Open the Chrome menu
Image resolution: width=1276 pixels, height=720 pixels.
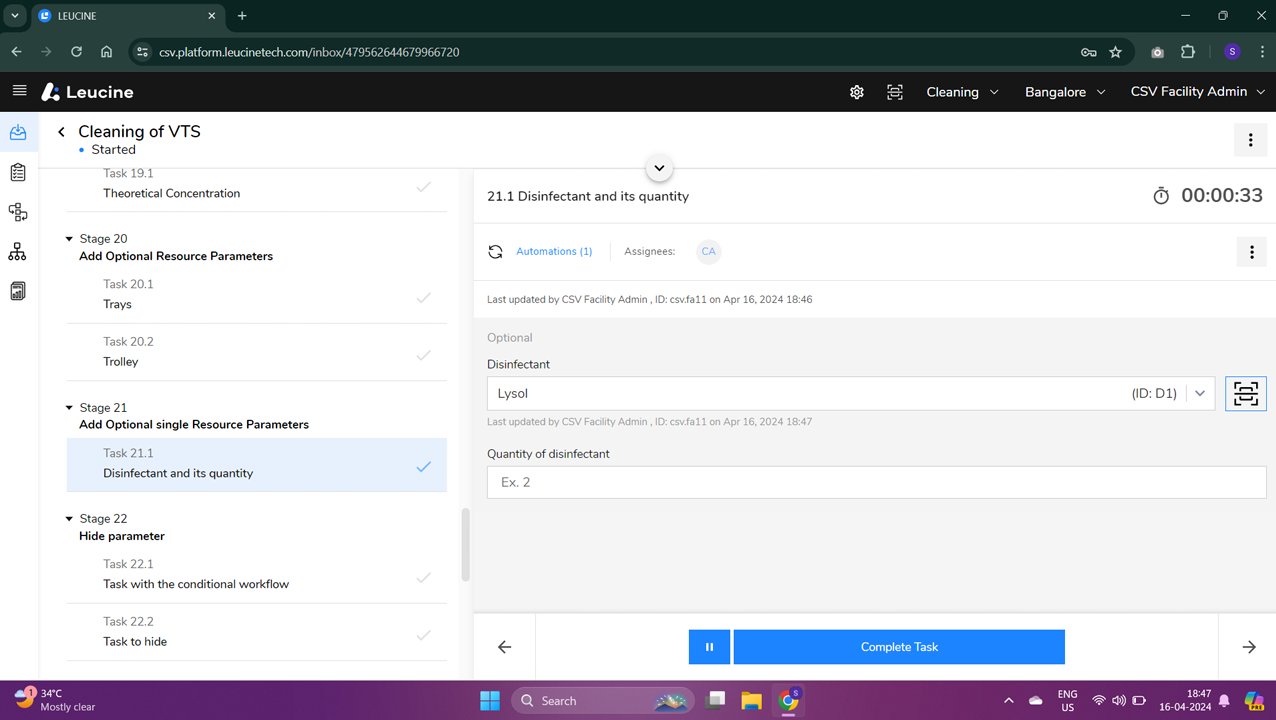point(1262,52)
